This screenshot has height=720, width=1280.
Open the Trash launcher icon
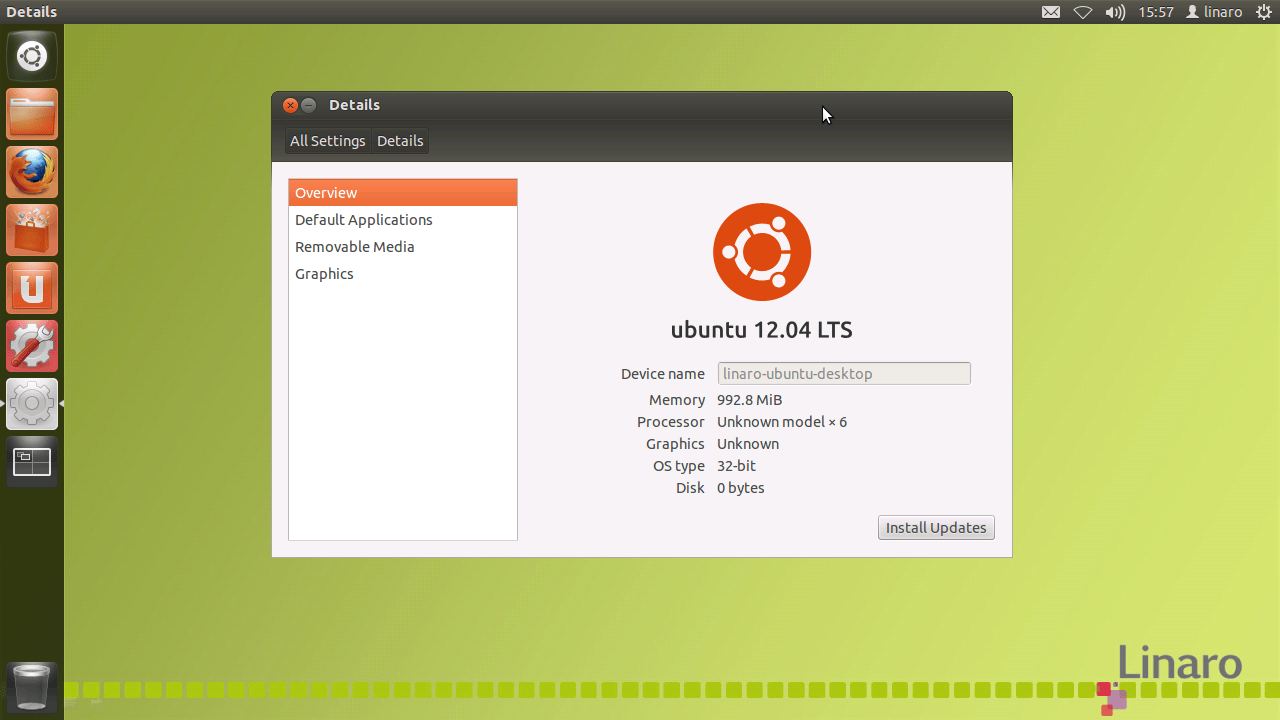(x=32, y=687)
